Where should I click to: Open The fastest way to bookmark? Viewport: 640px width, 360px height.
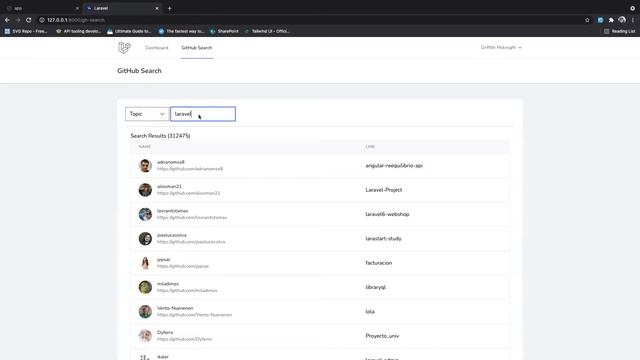pyautogui.click(x=181, y=31)
